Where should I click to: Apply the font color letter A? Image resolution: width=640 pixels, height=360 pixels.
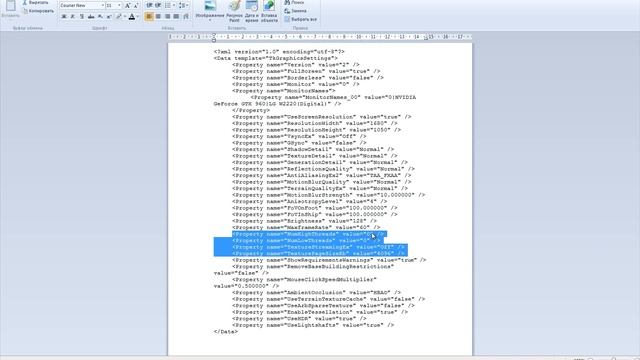131,17
